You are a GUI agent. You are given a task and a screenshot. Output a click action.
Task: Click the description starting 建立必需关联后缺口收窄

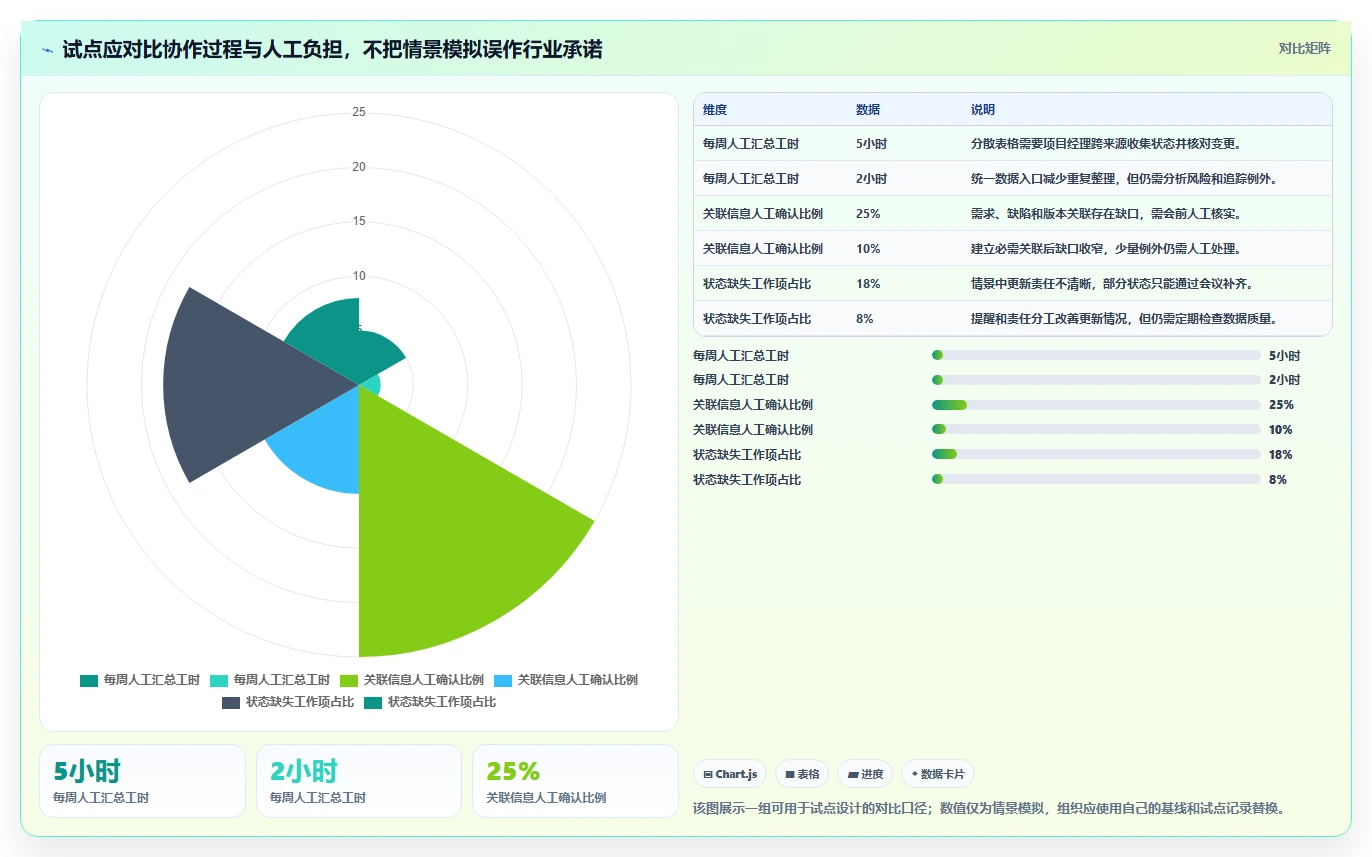1107,249
